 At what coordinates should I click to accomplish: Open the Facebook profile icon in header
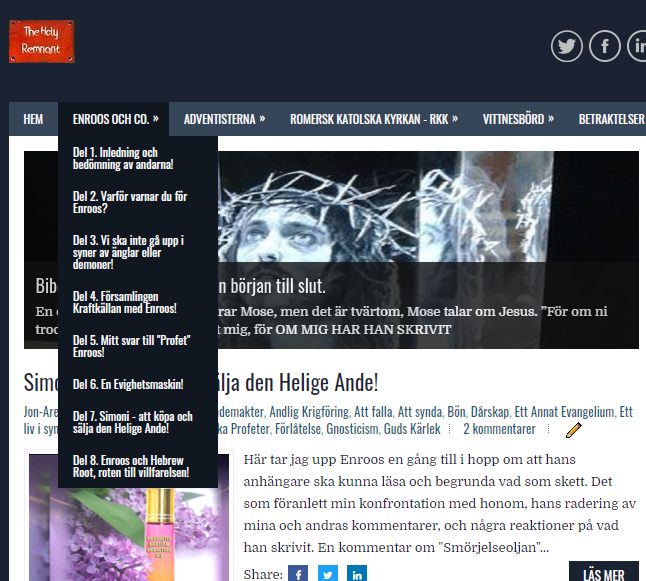coord(604,46)
